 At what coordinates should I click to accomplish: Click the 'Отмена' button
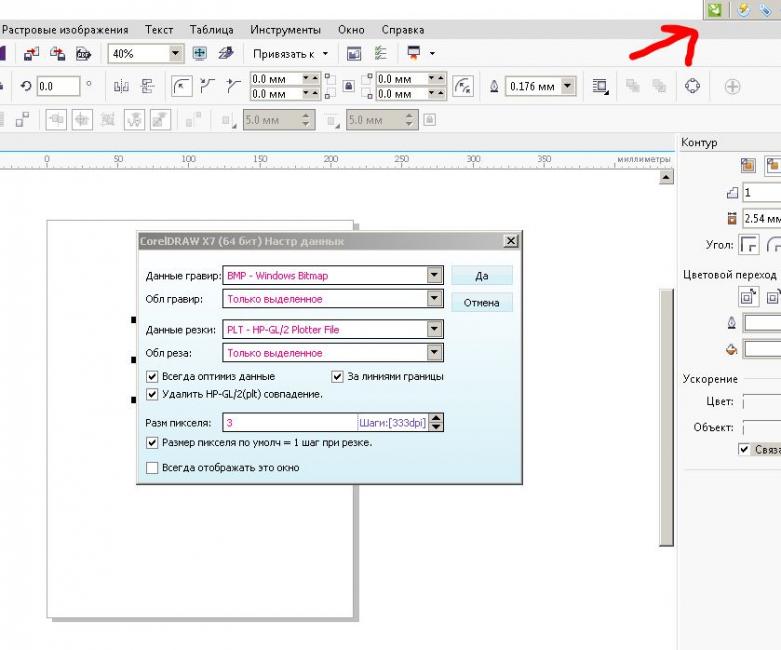click(481, 302)
